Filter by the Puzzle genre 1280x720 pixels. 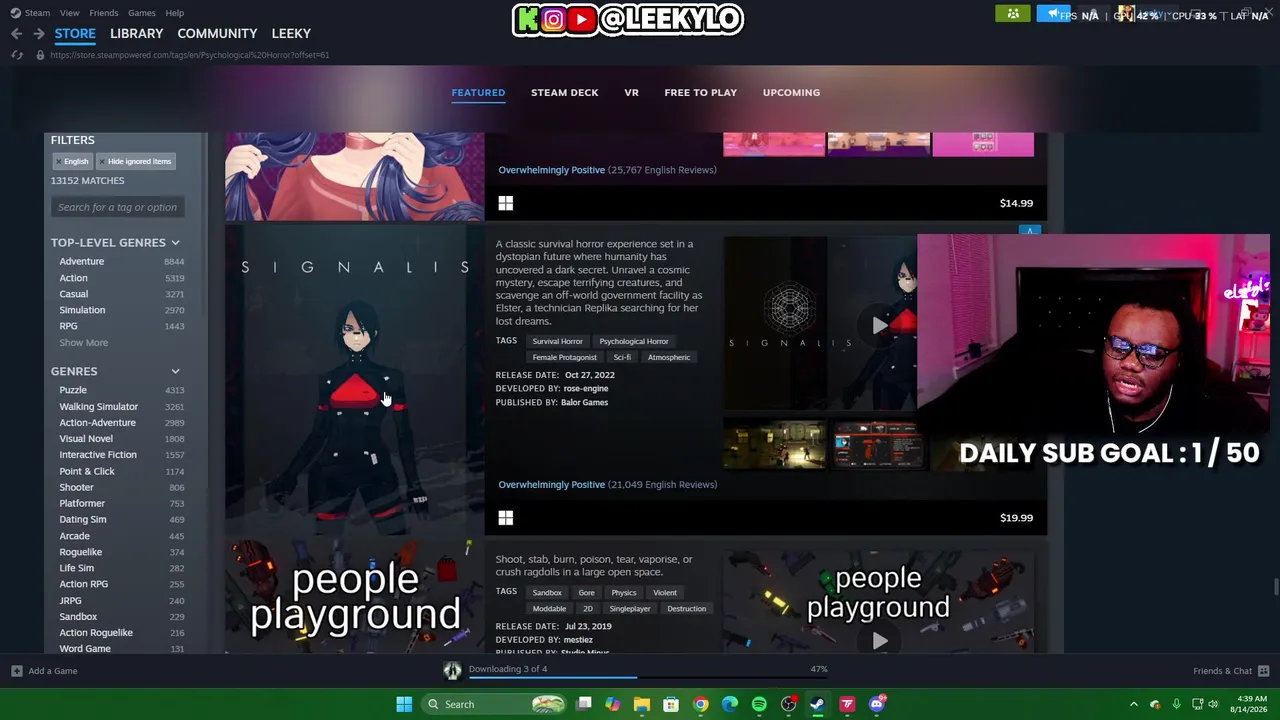(73, 390)
